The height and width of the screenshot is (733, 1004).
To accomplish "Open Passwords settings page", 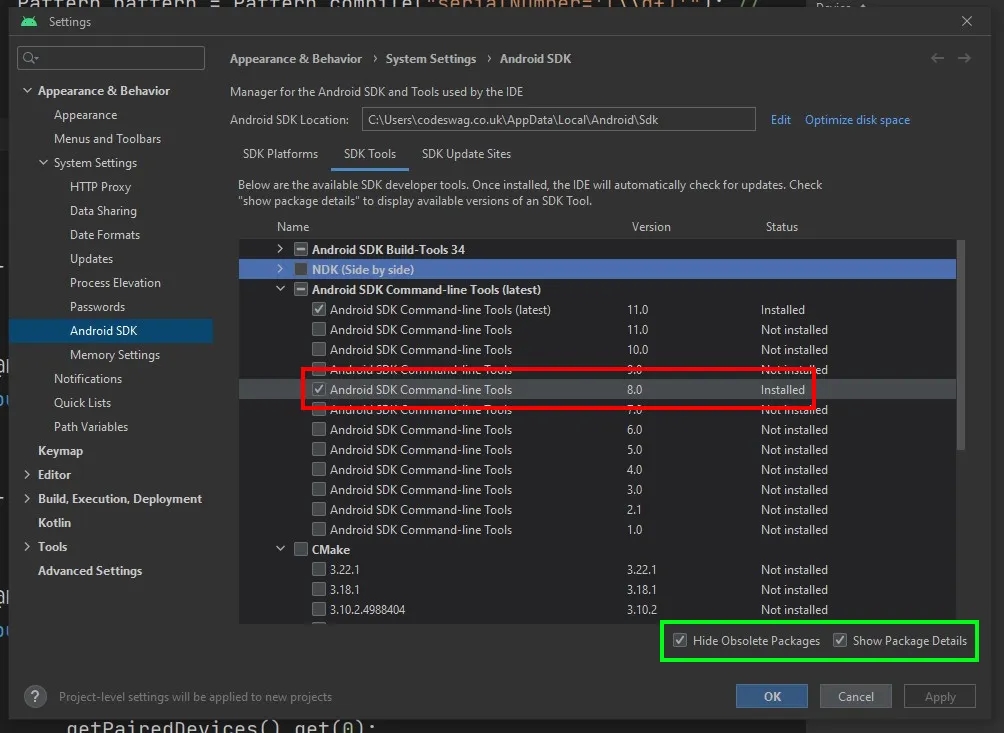I will click(97, 307).
